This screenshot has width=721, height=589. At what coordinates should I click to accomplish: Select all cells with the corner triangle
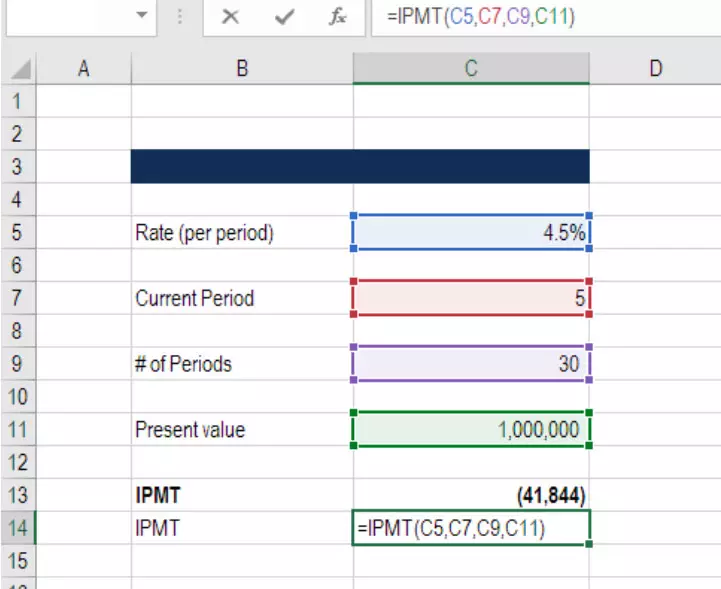(x=19, y=69)
